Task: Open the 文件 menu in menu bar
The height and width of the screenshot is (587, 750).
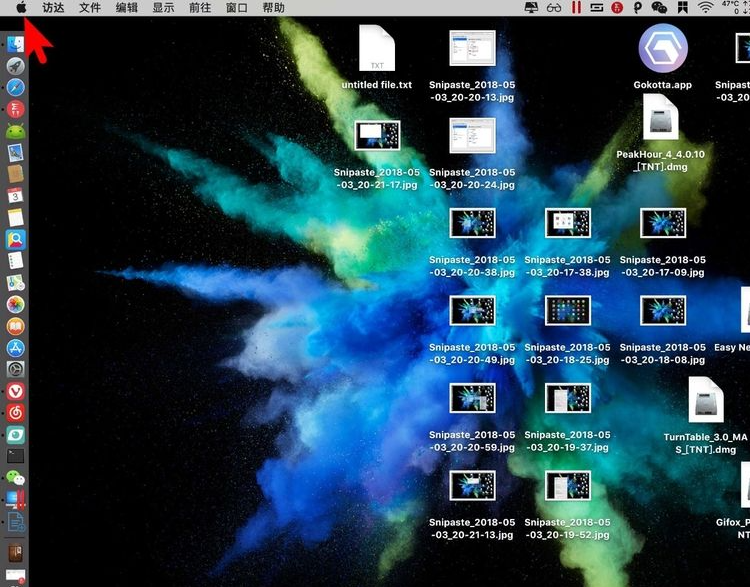Action: coord(90,8)
